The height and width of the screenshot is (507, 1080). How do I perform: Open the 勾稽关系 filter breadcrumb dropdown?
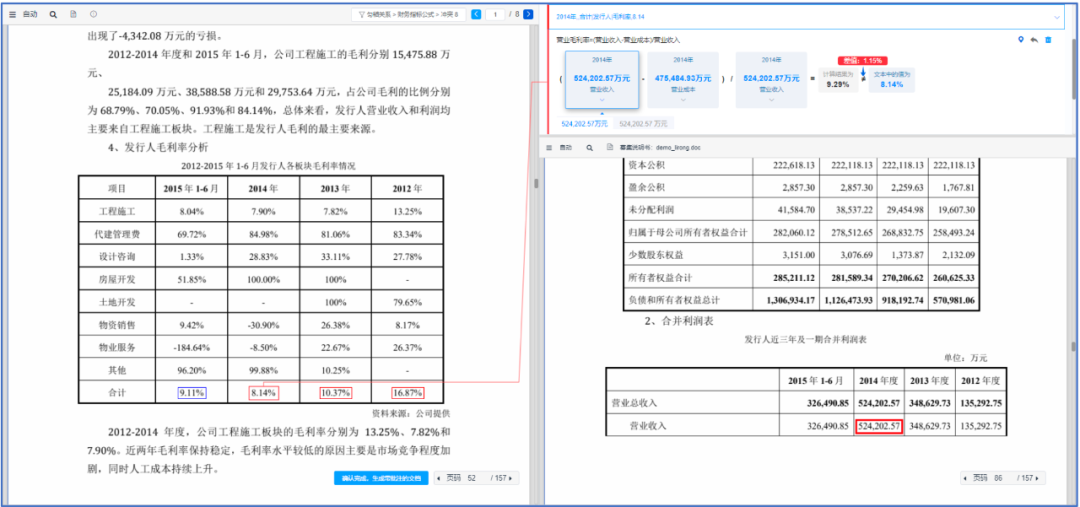408,14
